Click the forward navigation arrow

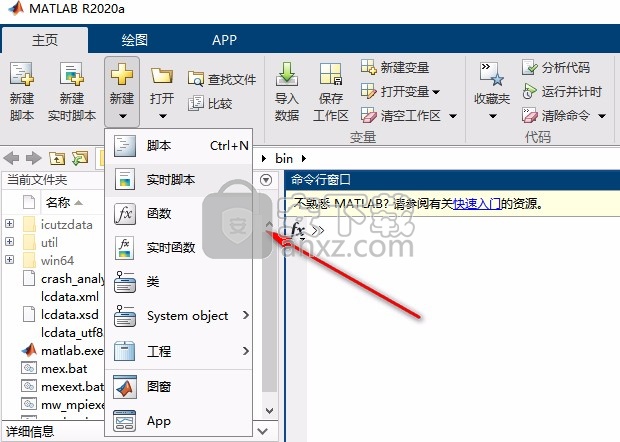pos(34,158)
